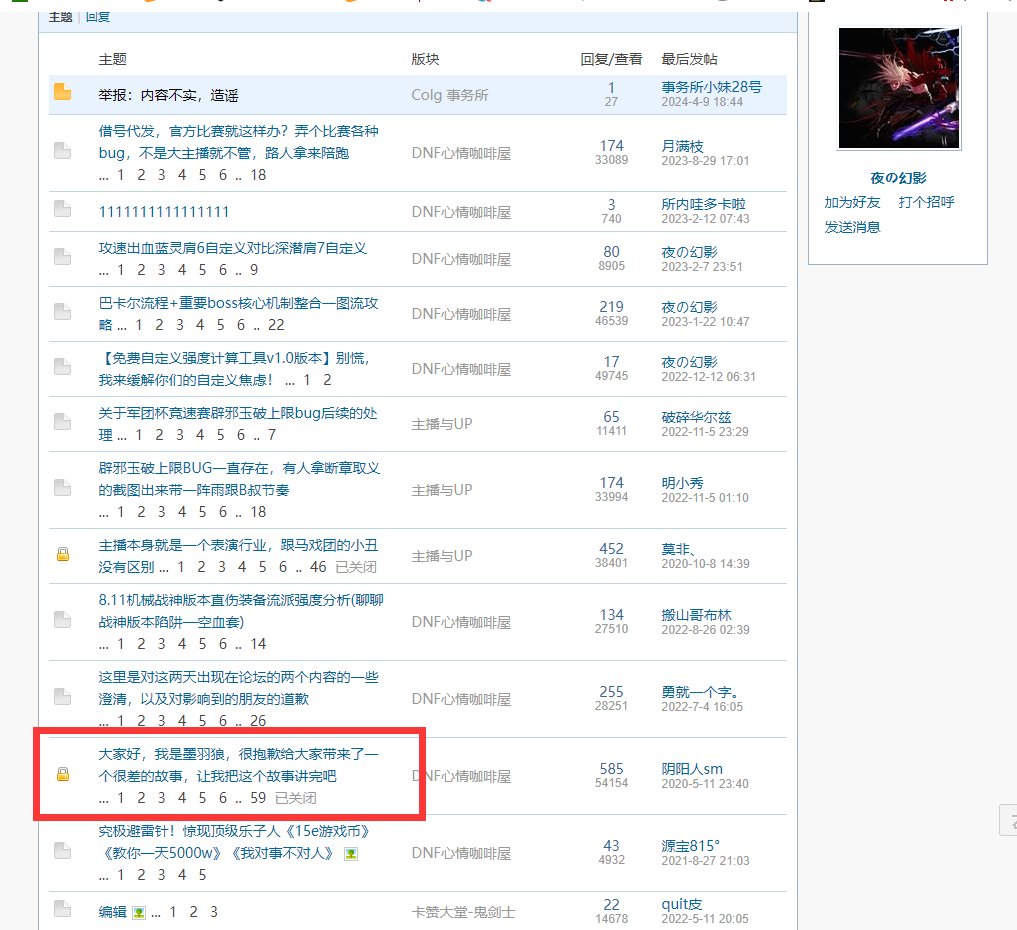Click the orange folder icon beside 举报:内容不实
The width and height of the screenshot is (1017, 930).
[63, 92]
